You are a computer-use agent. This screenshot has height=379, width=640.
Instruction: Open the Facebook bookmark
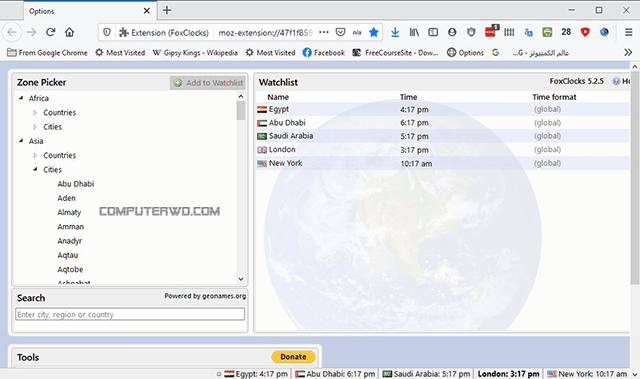click(324, 53)
